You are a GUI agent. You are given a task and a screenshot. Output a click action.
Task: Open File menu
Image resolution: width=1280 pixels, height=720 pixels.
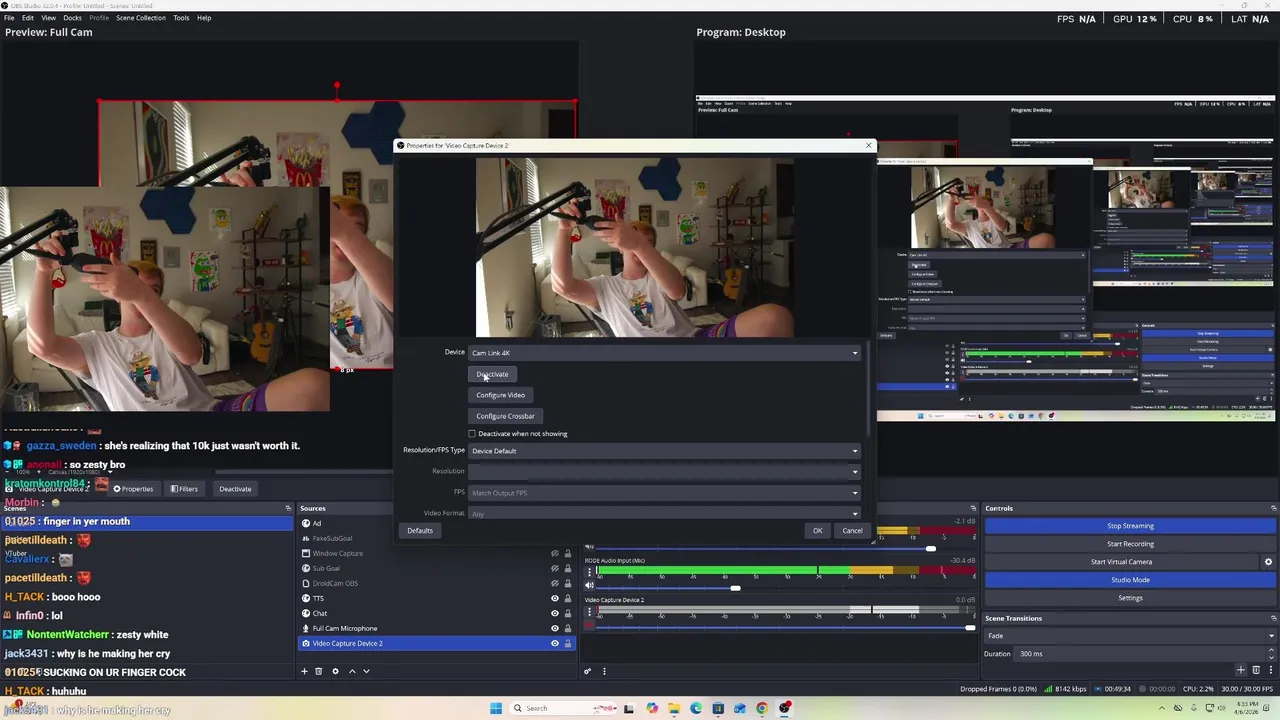click(9, 18)
